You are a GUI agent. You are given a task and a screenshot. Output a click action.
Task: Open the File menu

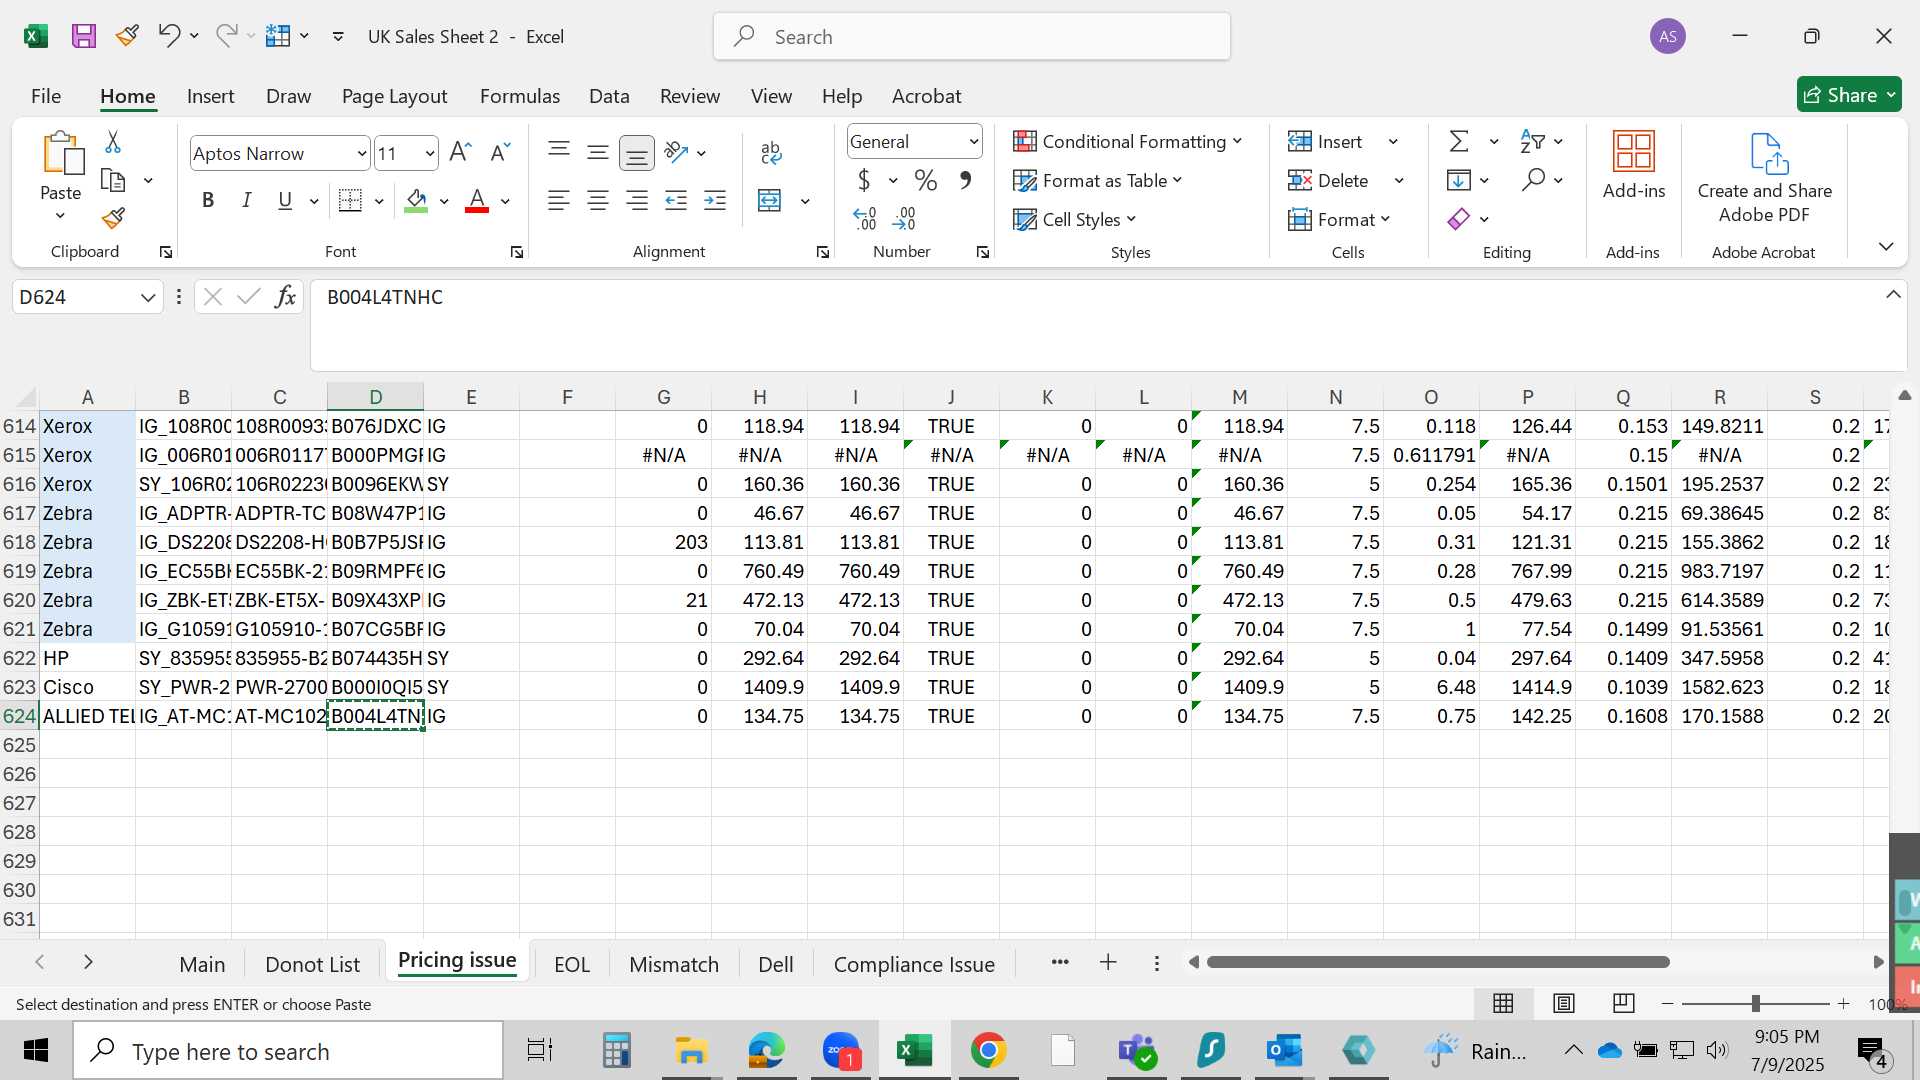(x=46, y=96)
